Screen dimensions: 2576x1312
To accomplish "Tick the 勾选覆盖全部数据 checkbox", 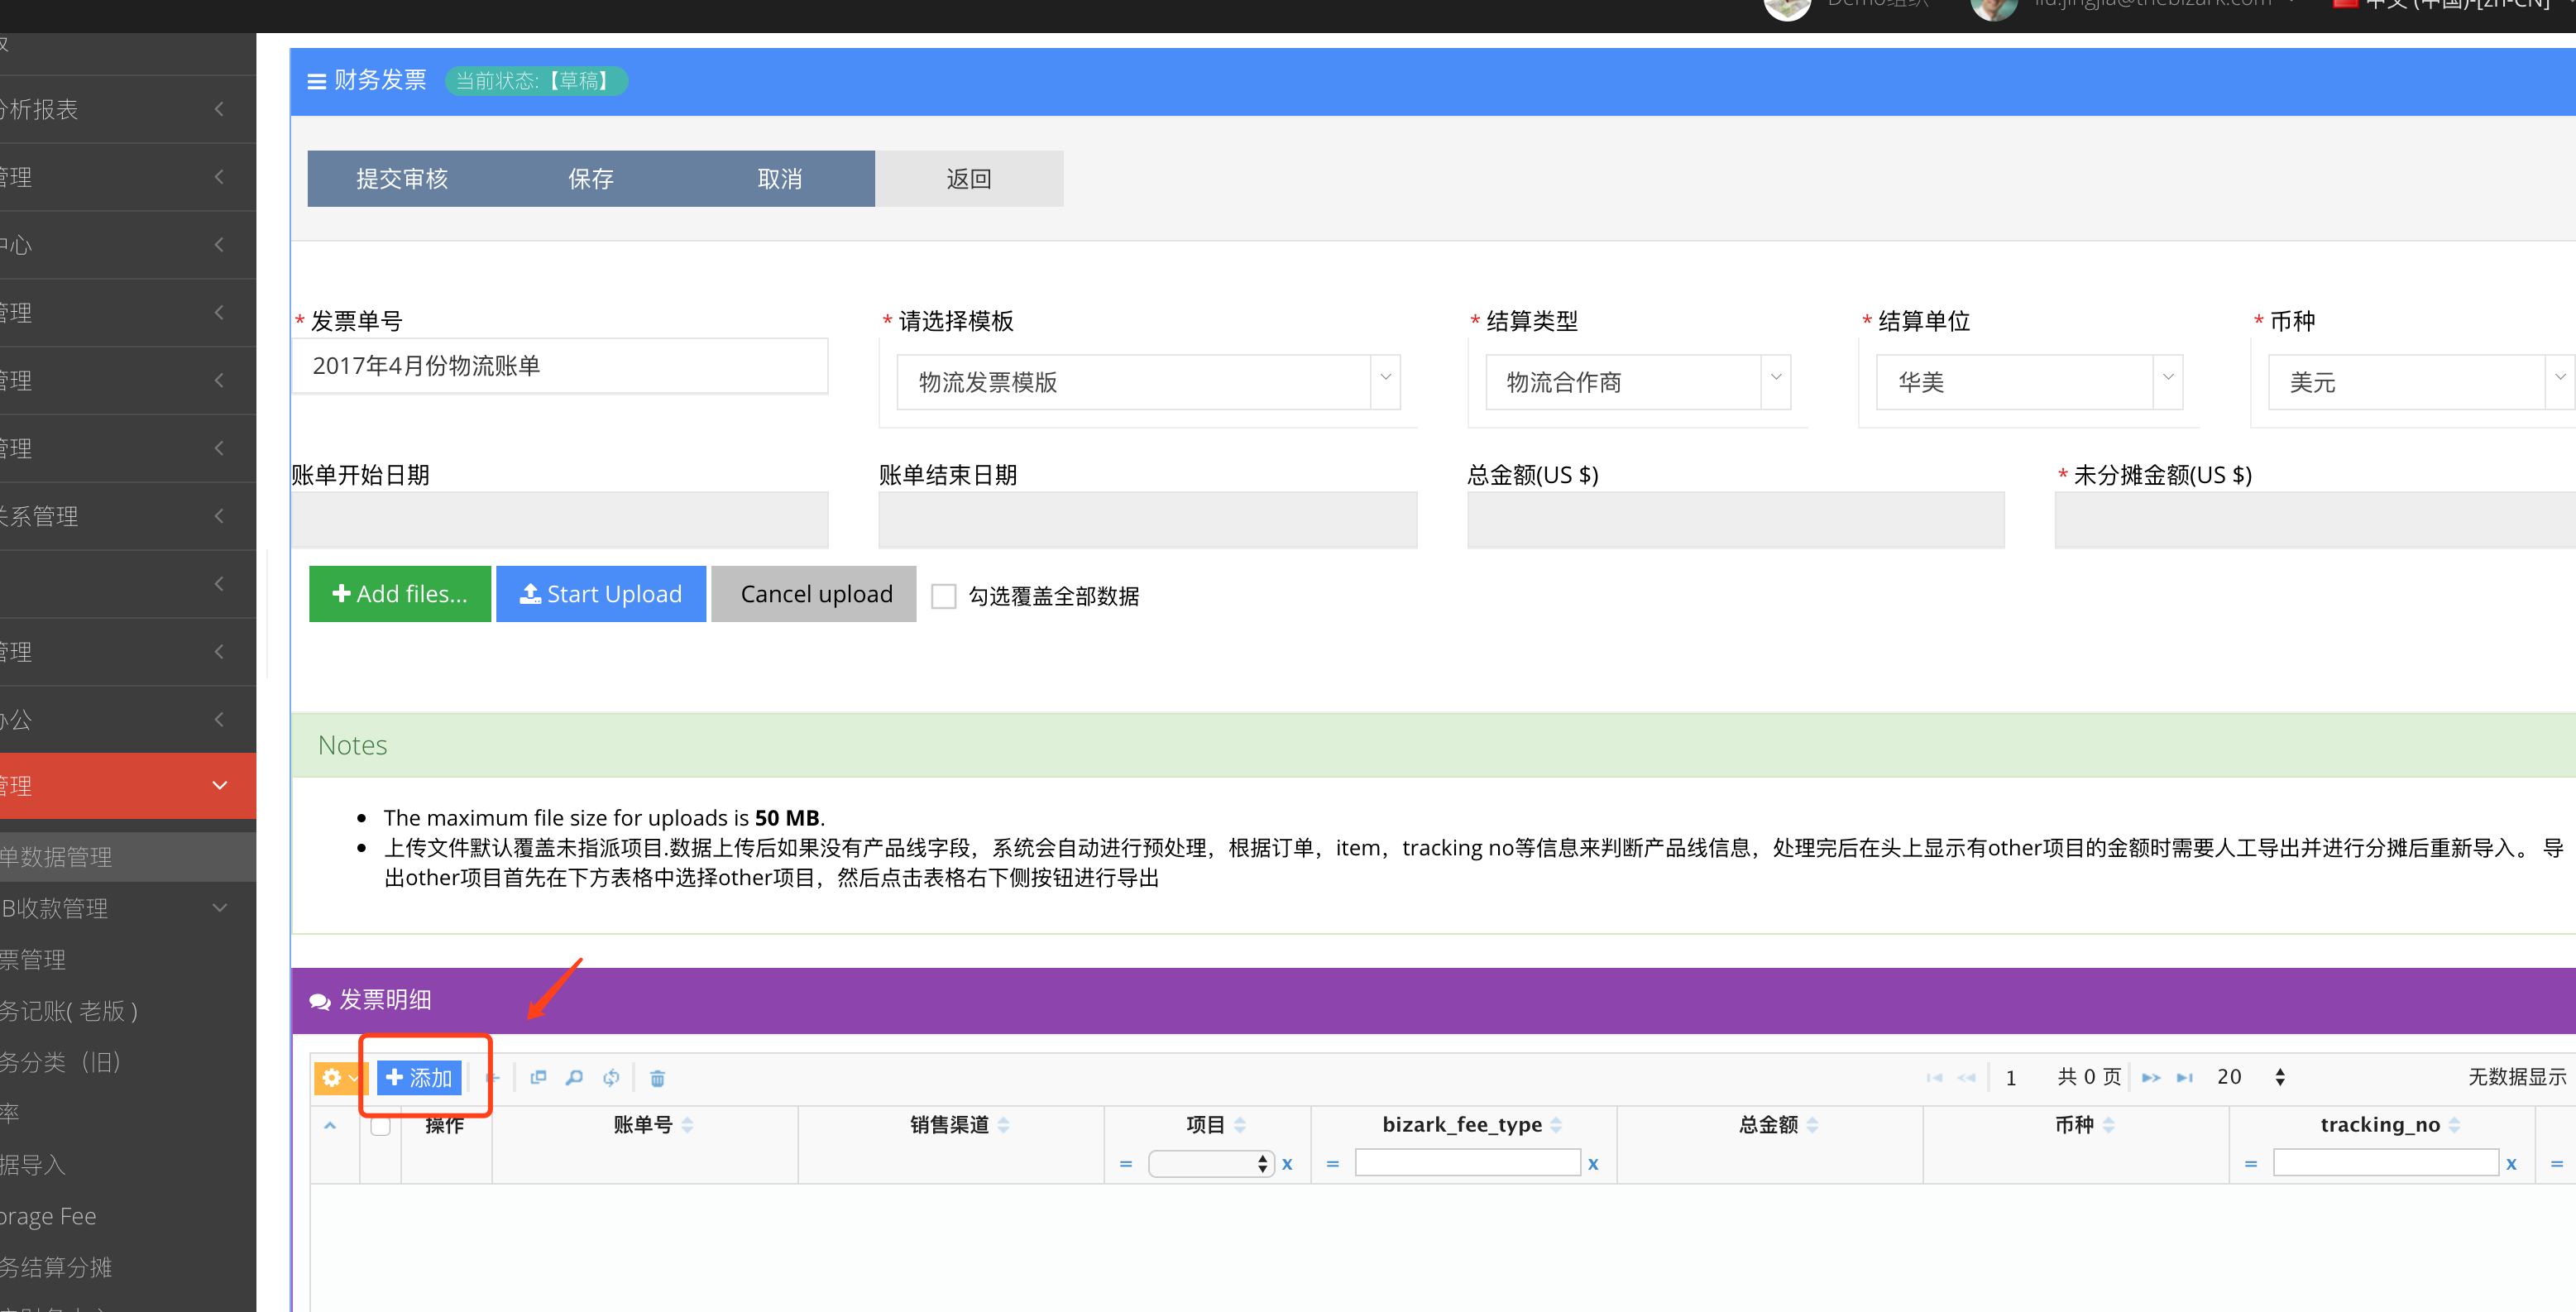I will pyautogui.click(x=943, y=596).
